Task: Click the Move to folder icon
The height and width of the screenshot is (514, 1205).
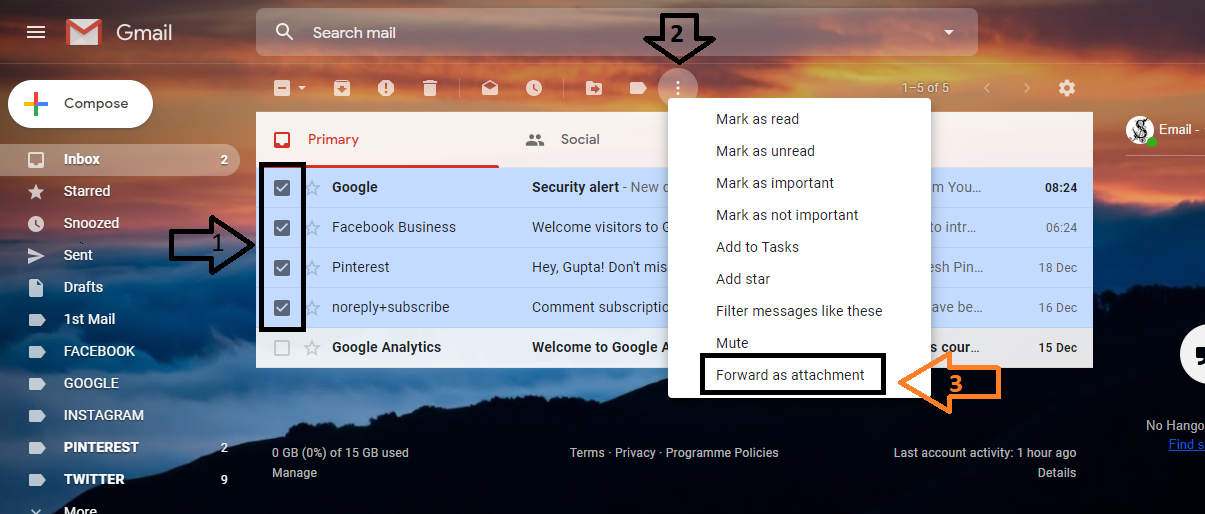Action: click(x=594, y=88)
